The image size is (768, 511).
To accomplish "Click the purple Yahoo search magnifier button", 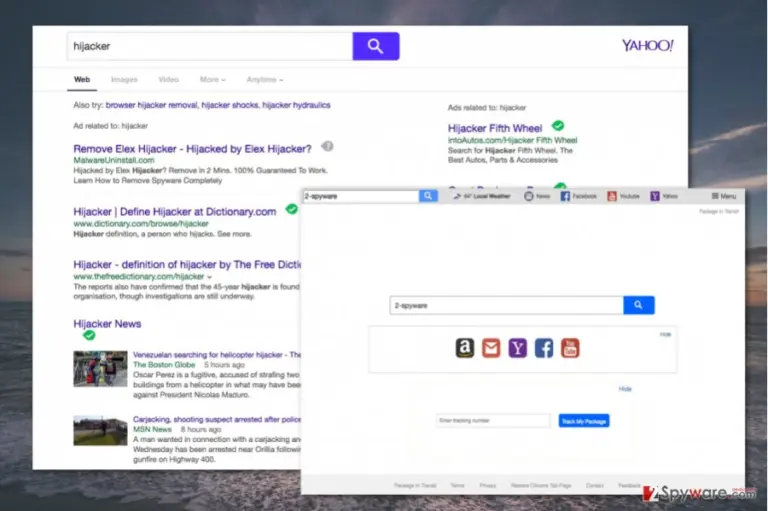I will 376,46.
